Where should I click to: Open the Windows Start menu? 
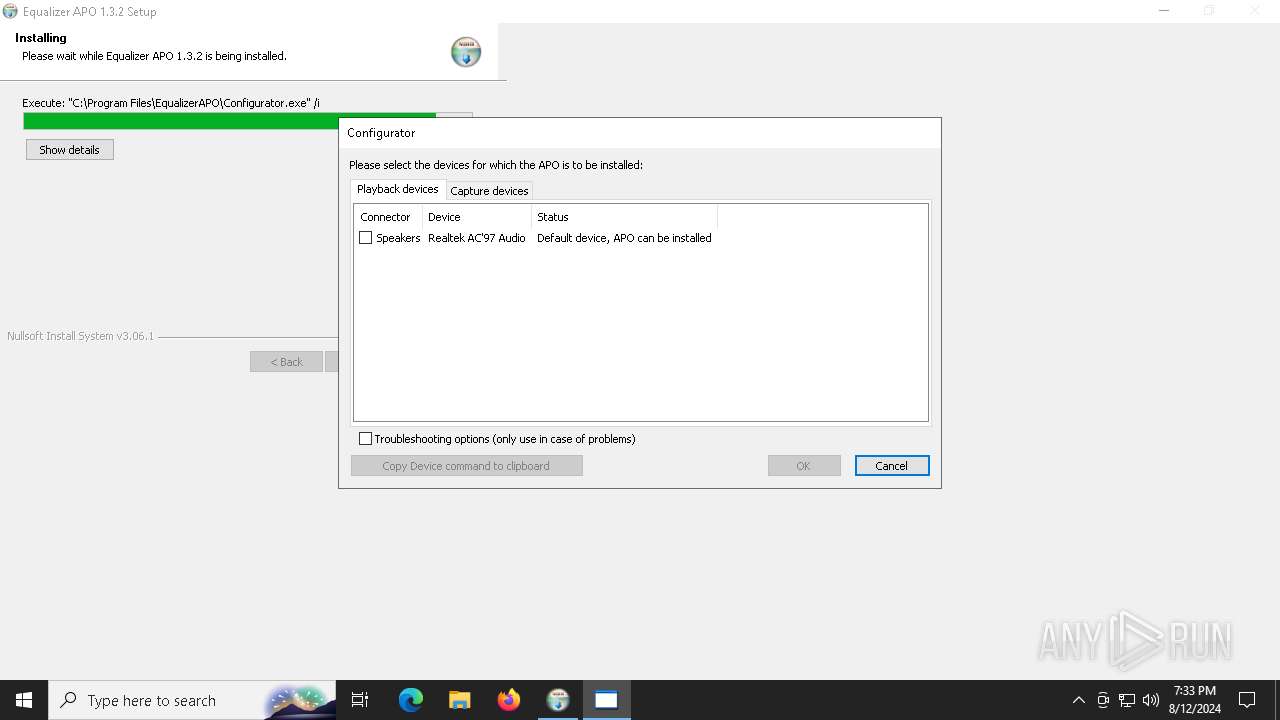pyautogui.click(x=24, y=700)
